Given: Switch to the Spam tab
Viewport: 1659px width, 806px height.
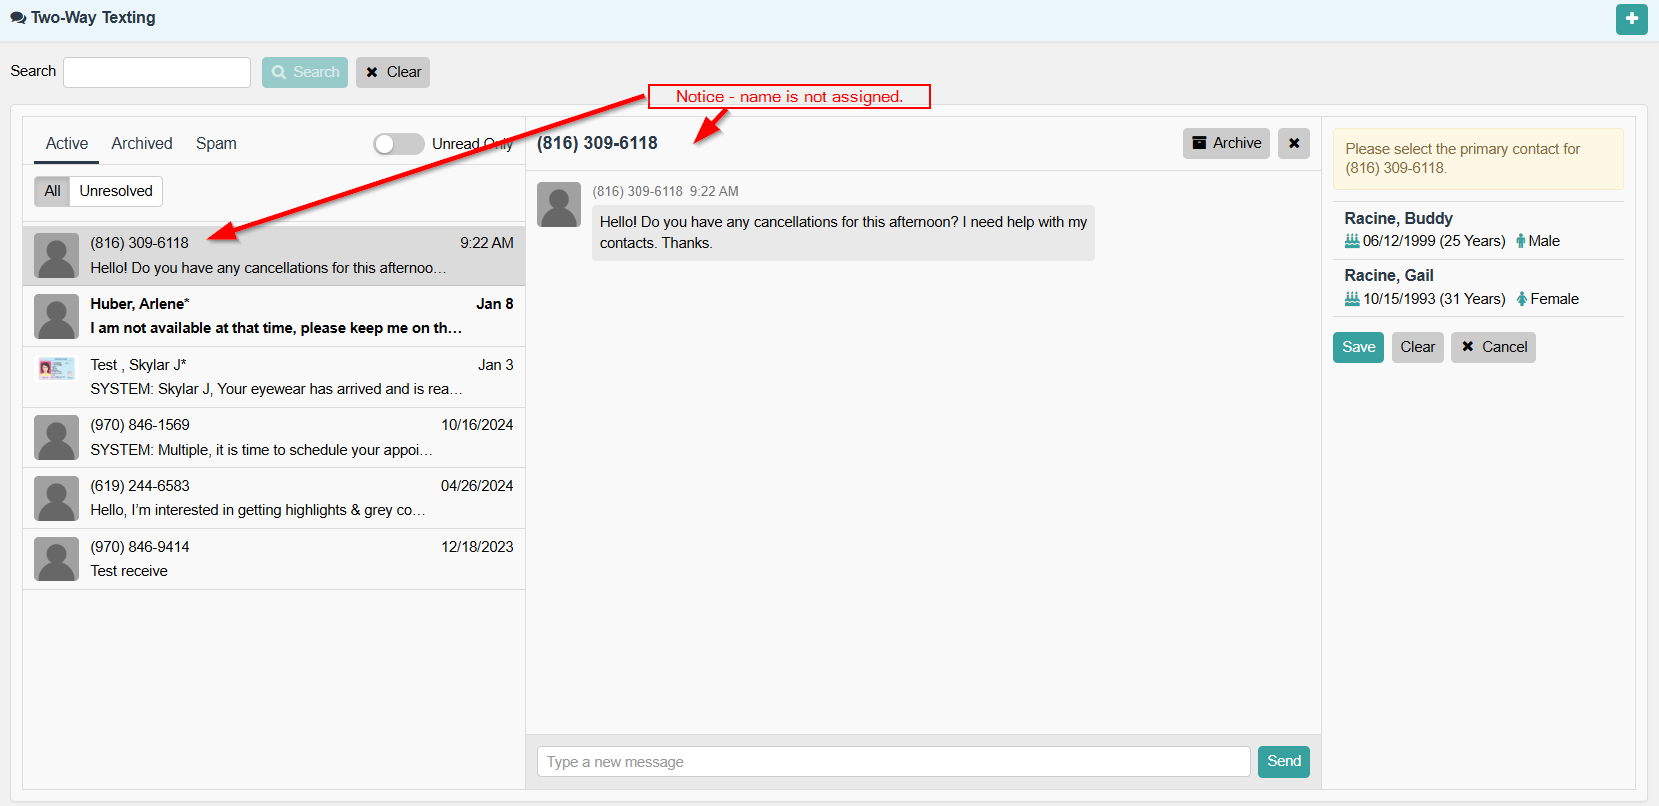Looking at the screenshot, I should pos(216,144).
